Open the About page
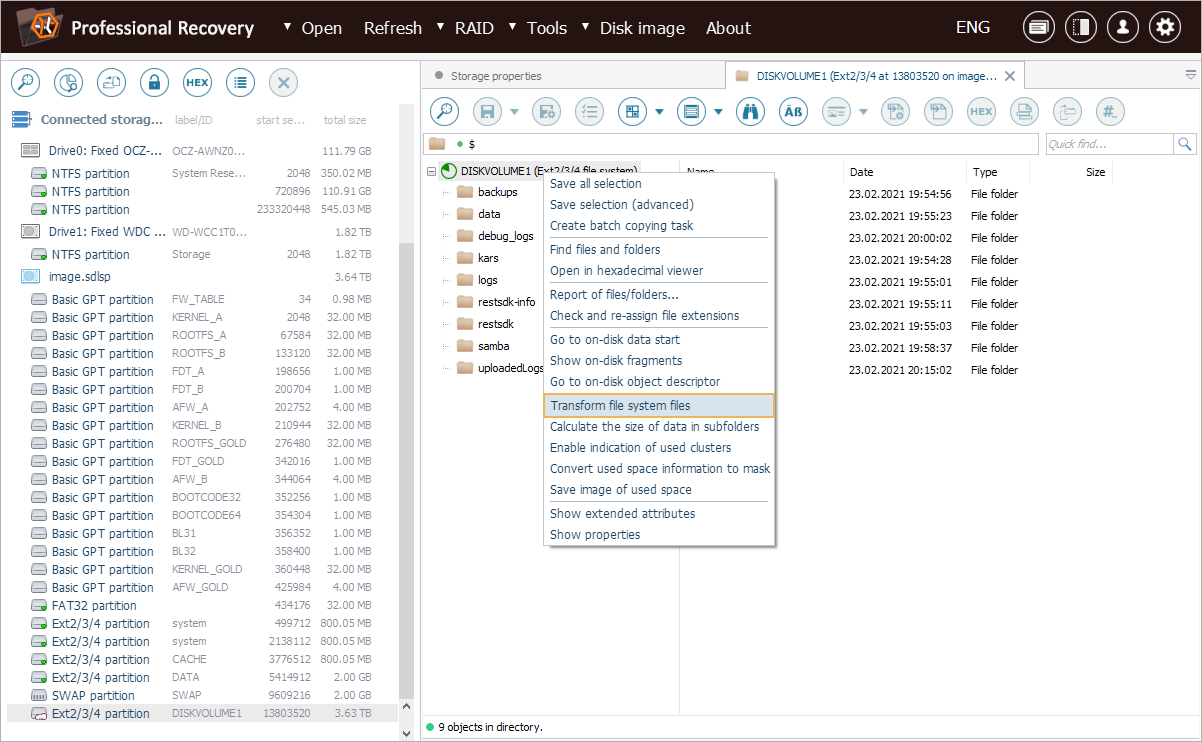Viewport: 1202px width, 742px height. point(728,28)
